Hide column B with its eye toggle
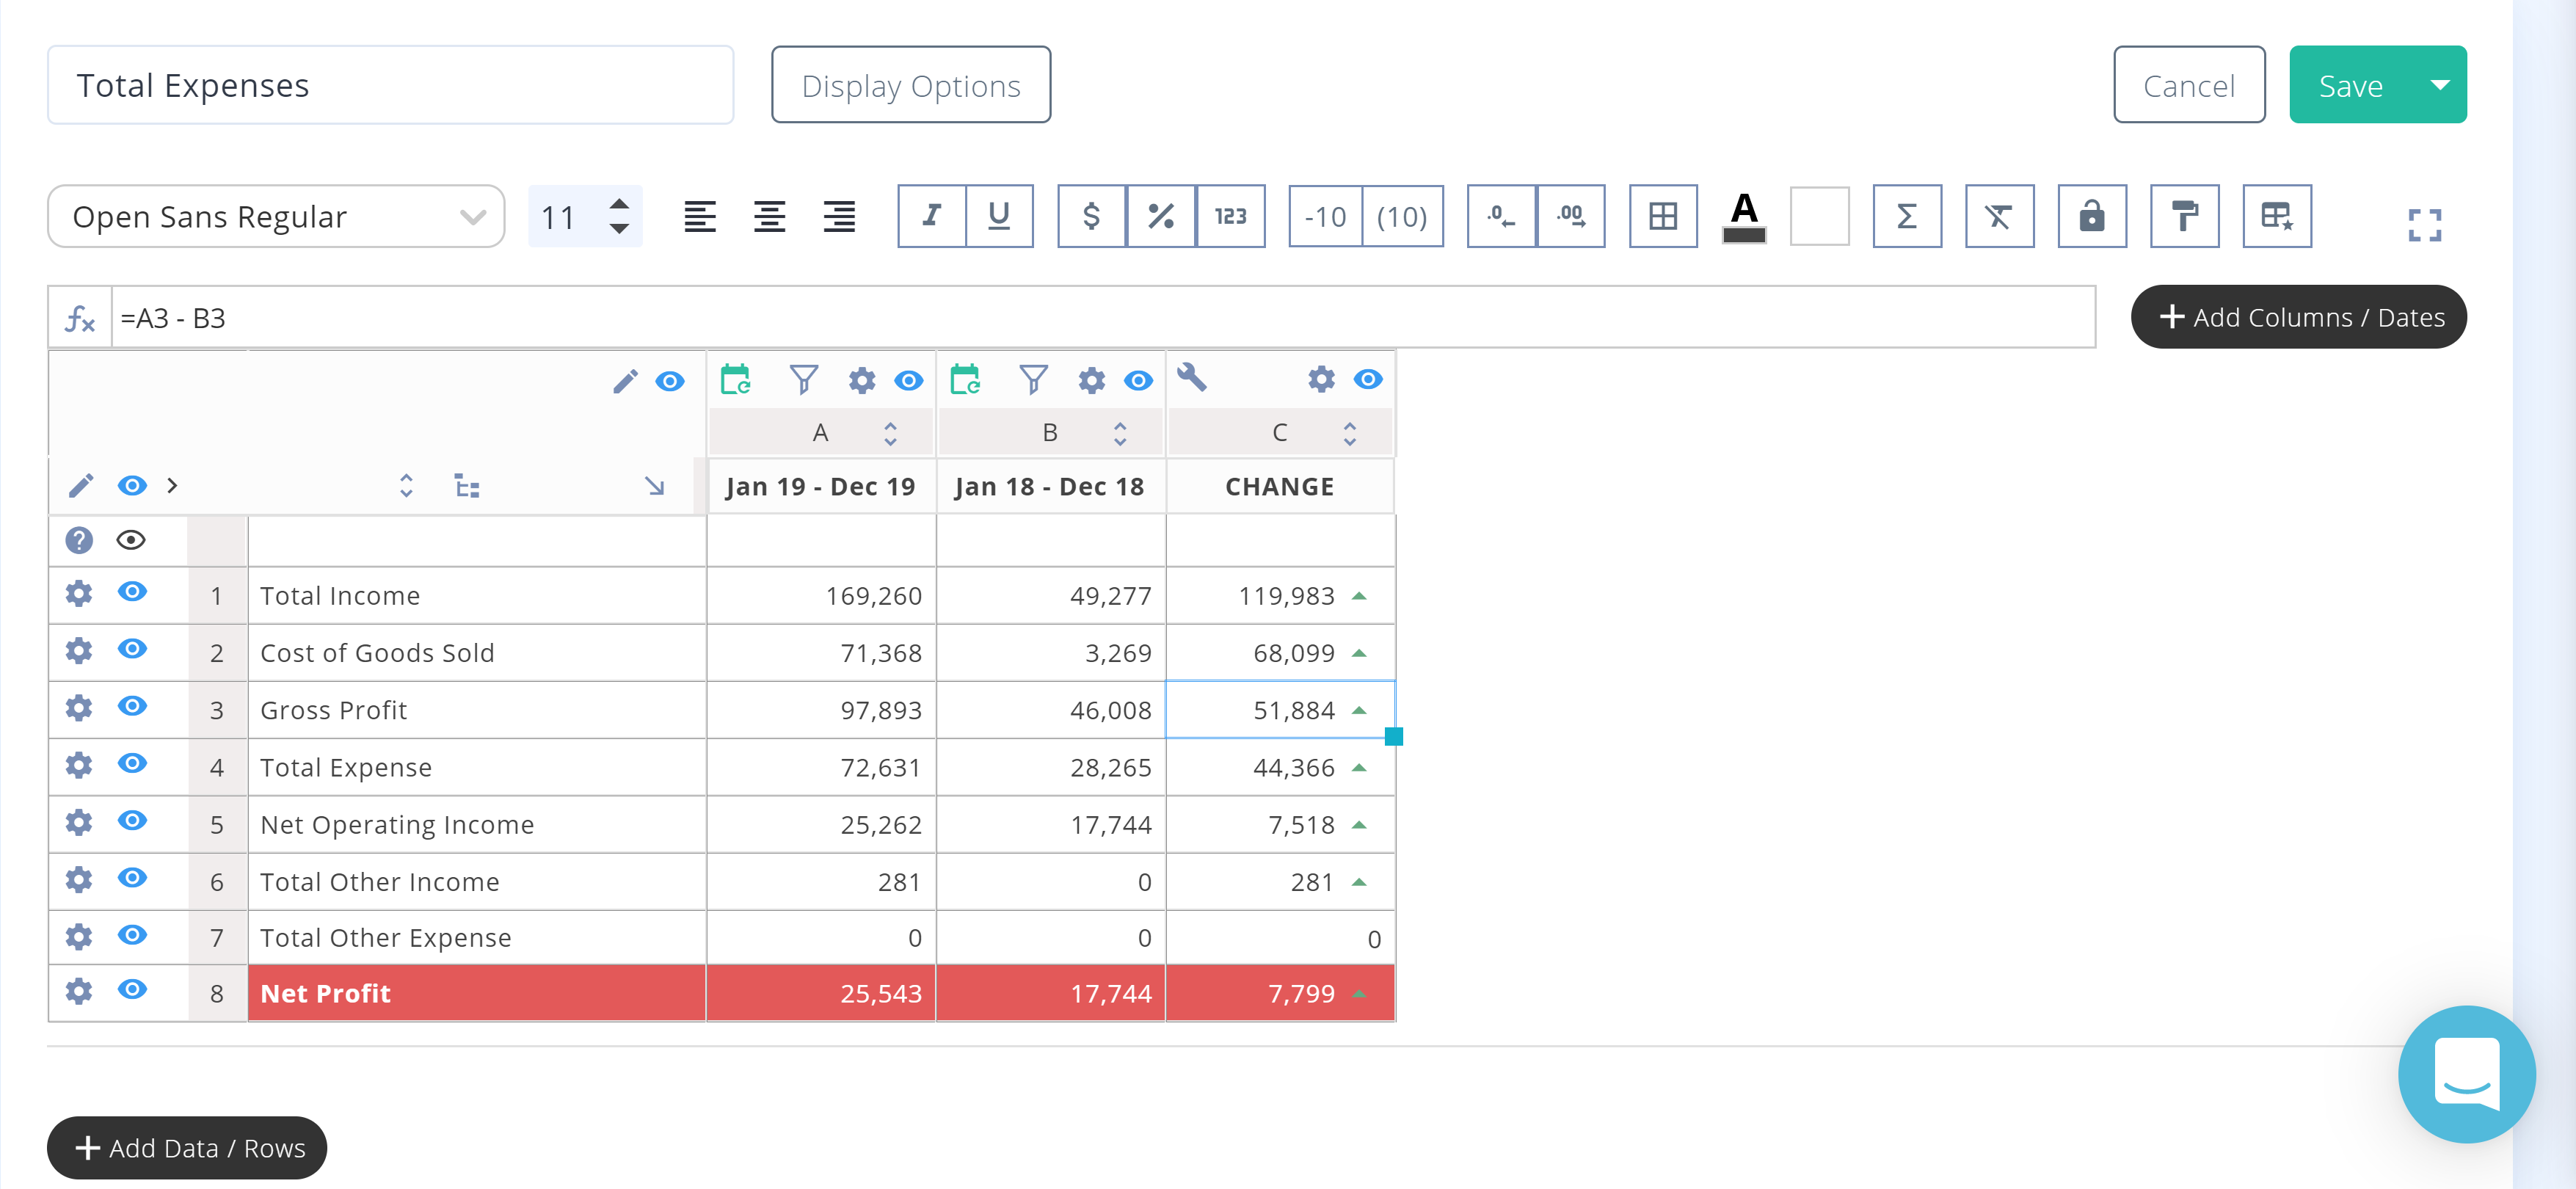2576x1189 pixels. click(1138, 380)
